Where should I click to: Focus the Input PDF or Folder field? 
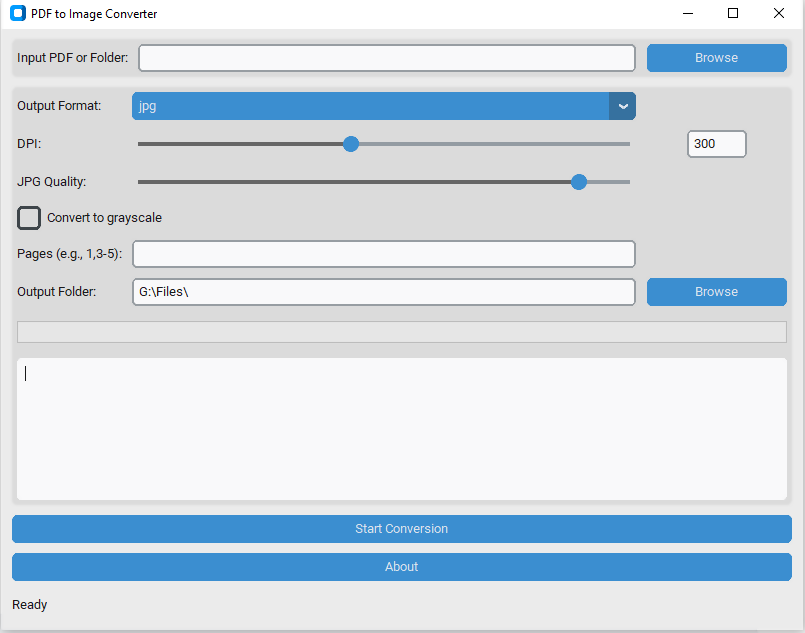tap(387, 57)
